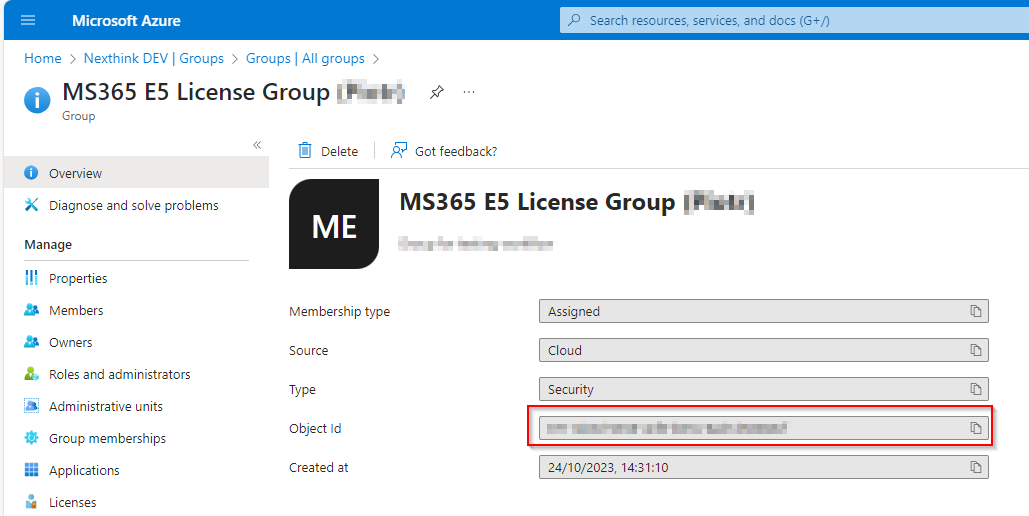Open Properties page
Image resolution: width=1029 pixels, height=516 pixels.
pos(78,278)
